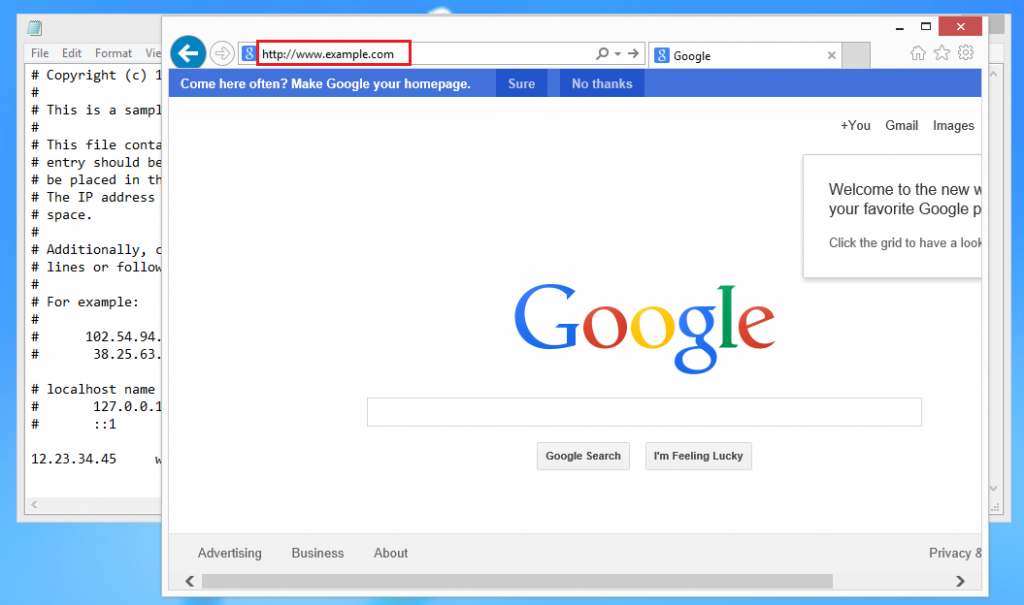This screenshot has width=1024, height=605.
Task: Switch to the Google browser tab
Action: (x=699, y=55)
